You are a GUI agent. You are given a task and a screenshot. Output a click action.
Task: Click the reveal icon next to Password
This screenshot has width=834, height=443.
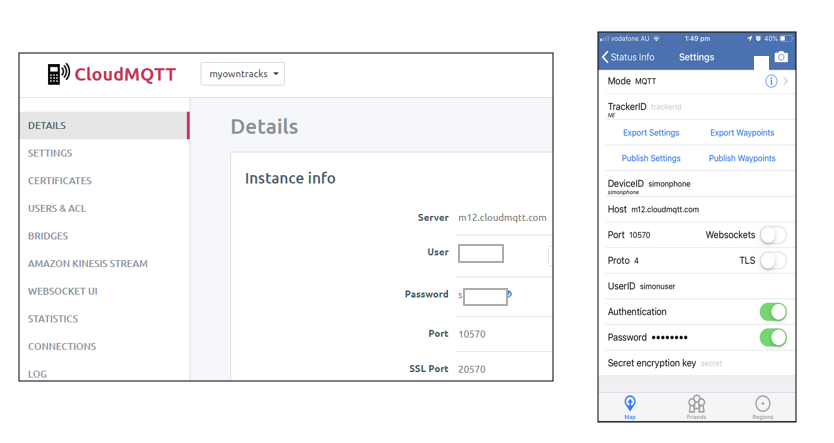(x=510, y=294)
